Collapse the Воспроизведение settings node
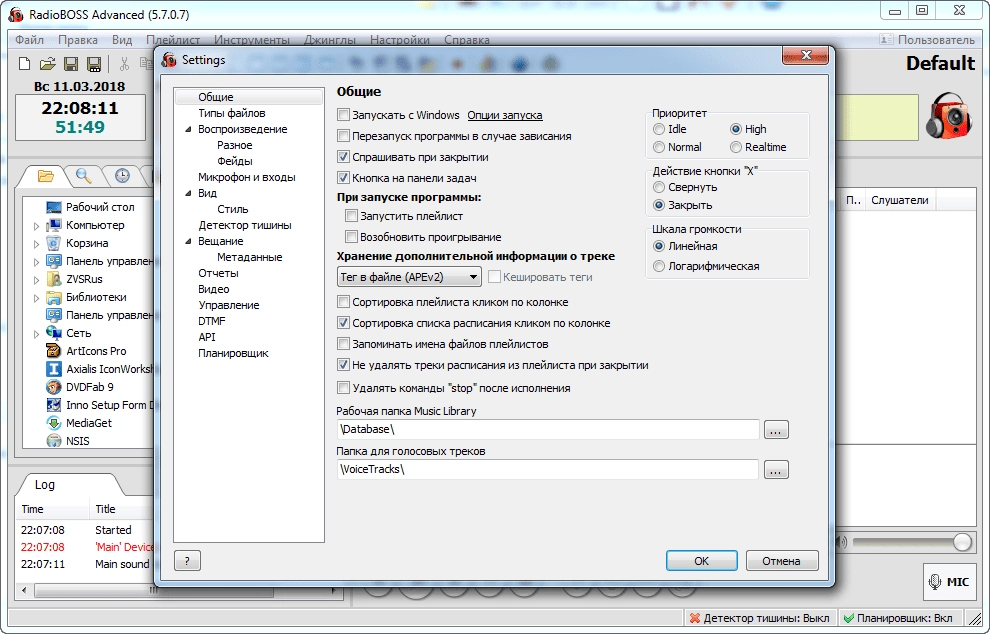 (x=188, y=129)
